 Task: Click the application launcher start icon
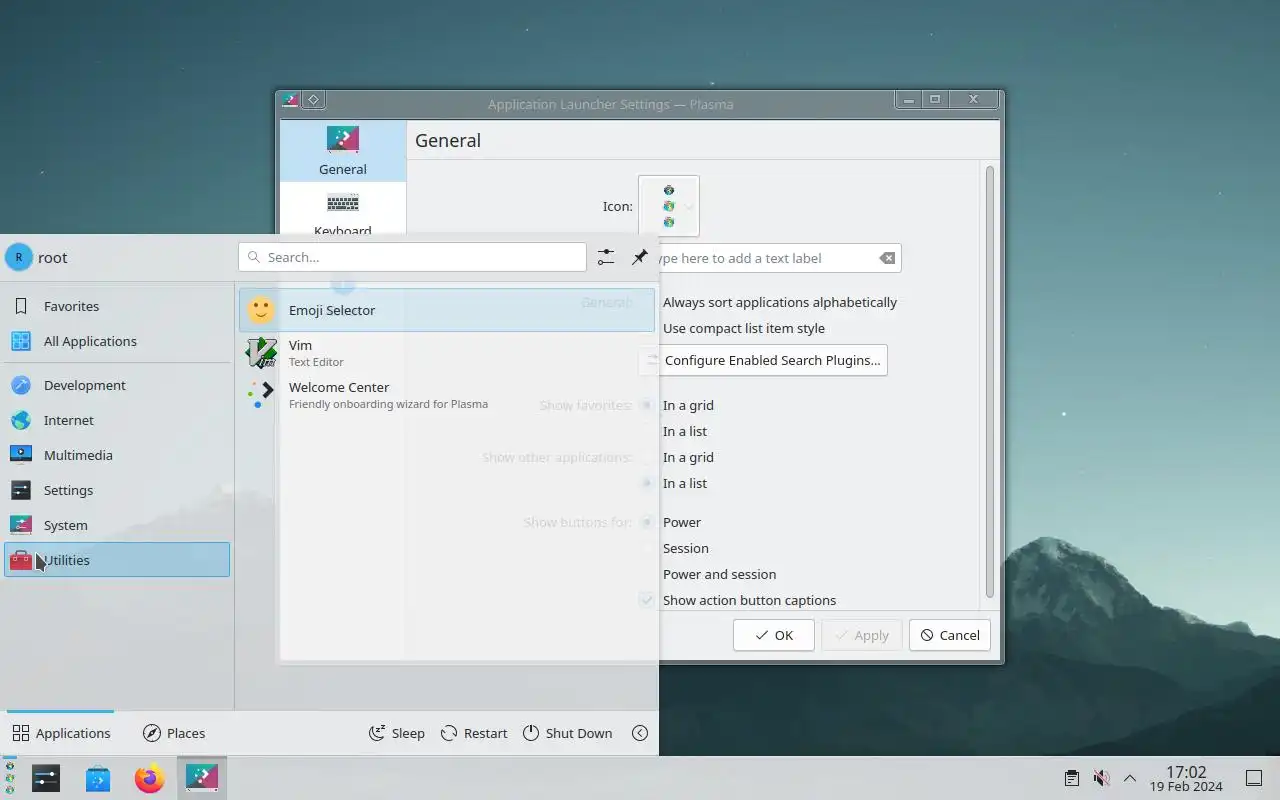(10, 778)
